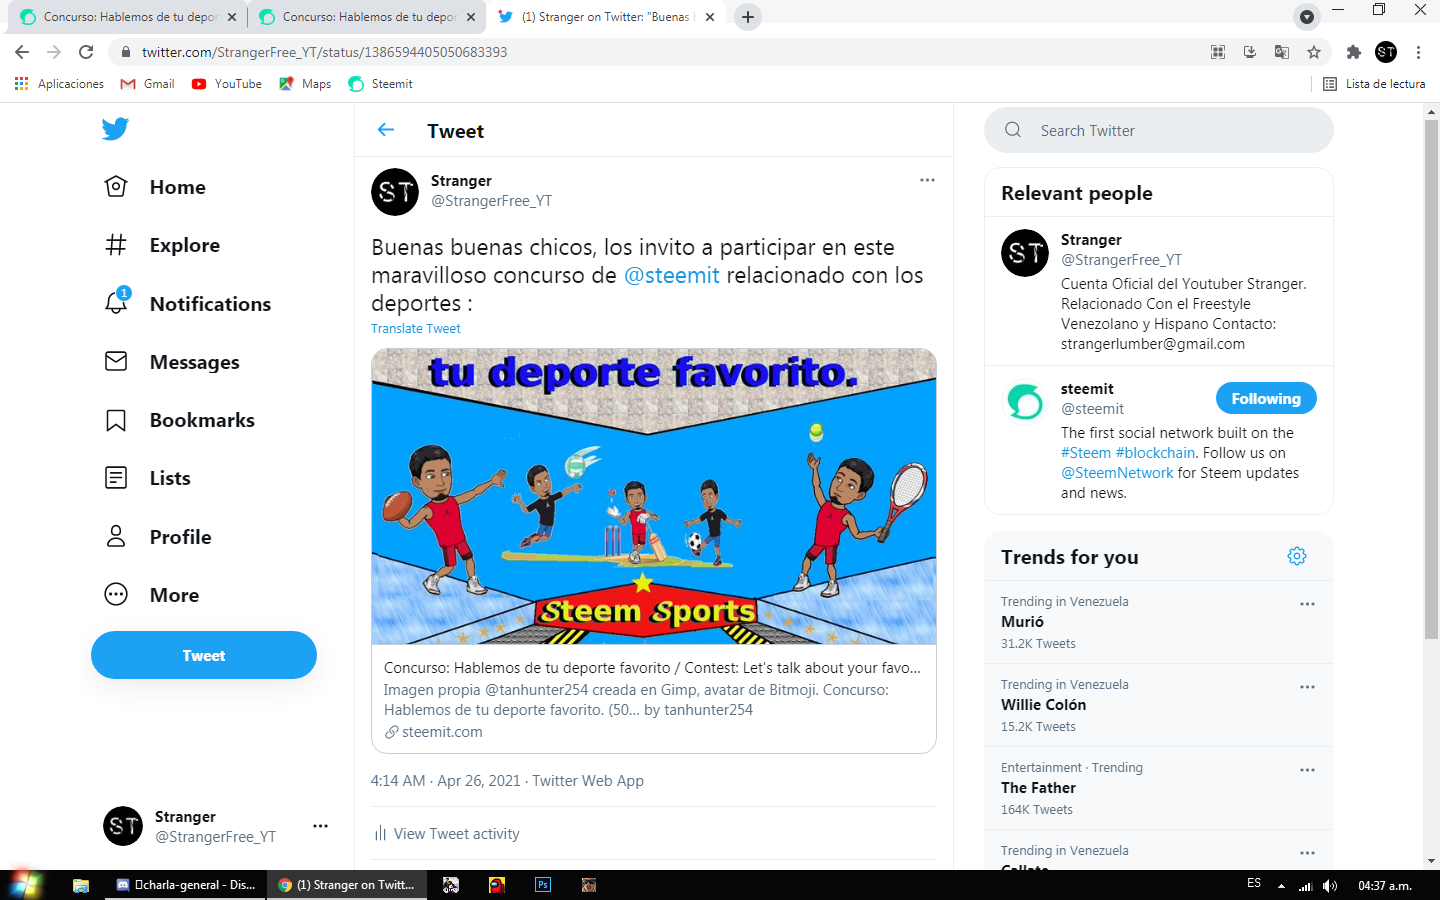Click the tweet activity bar chart icon
This screenshot has width=1440, height=900.
pyautogui.click(x=380, y=834)
